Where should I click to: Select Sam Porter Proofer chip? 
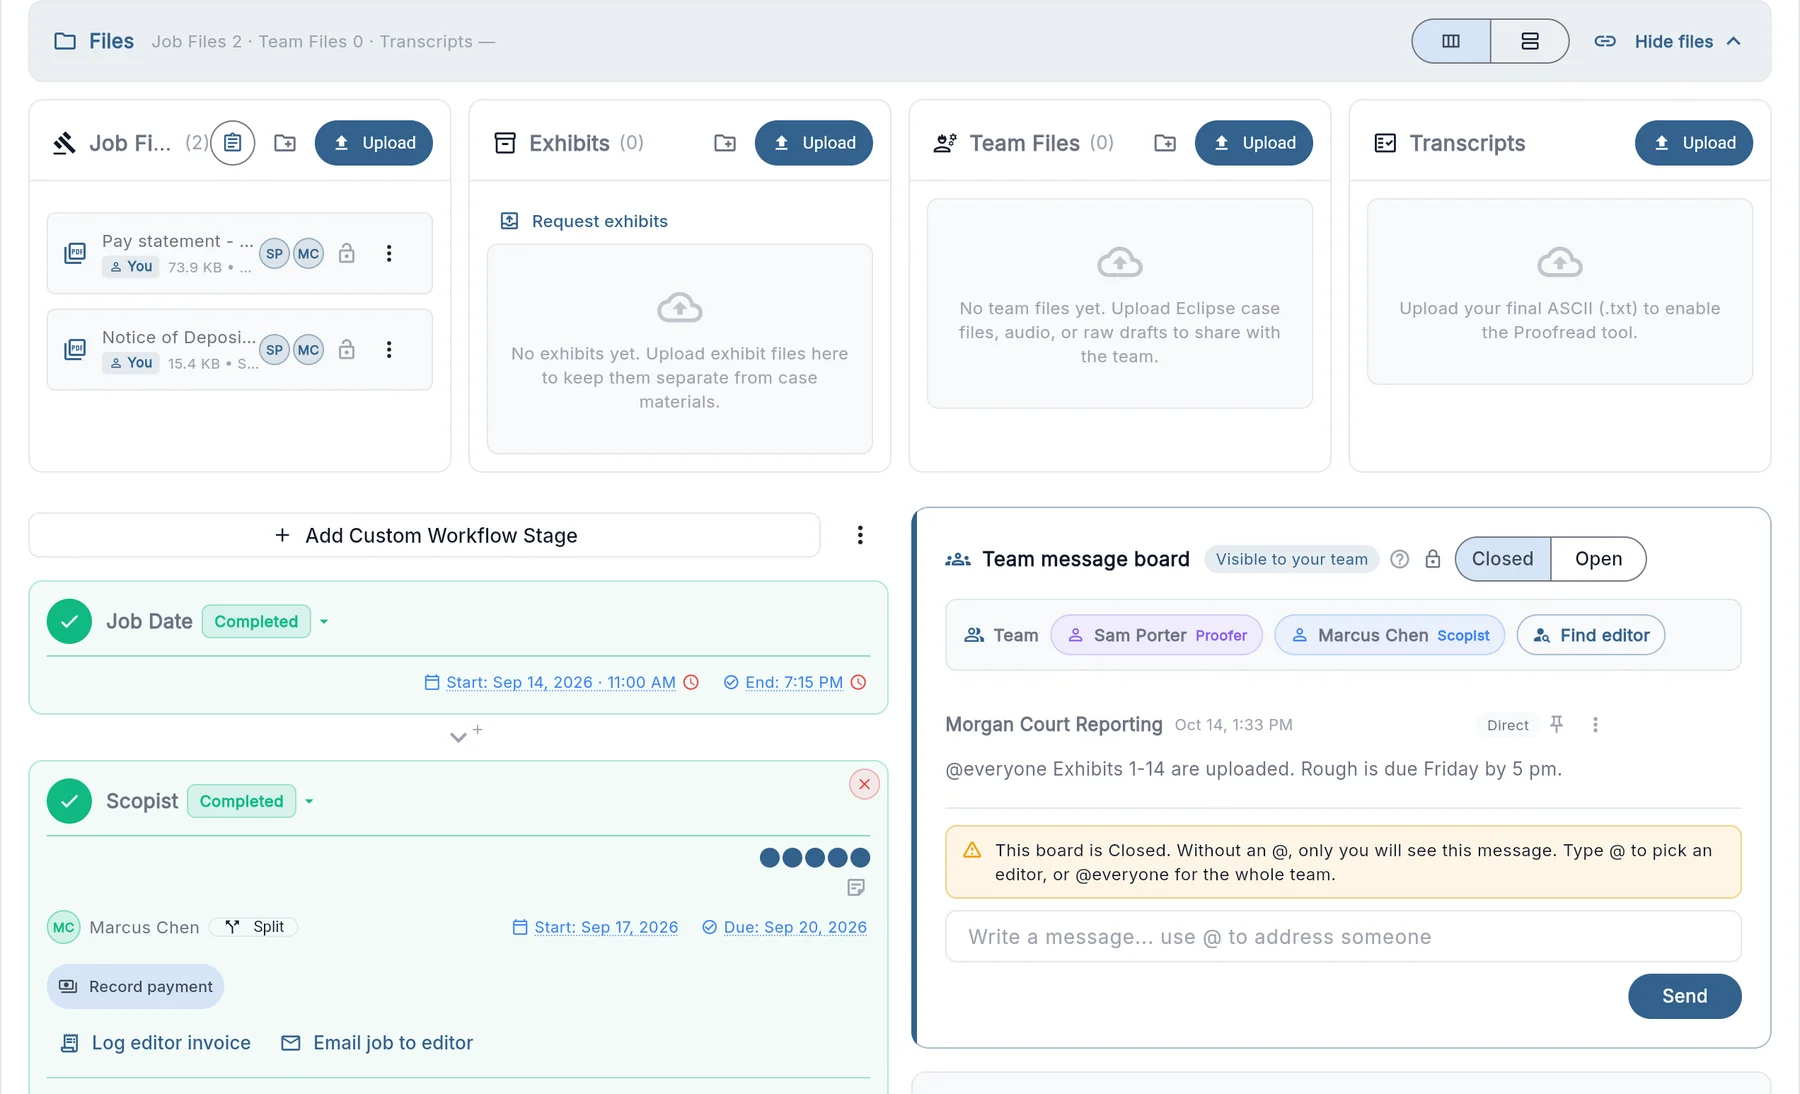(x=1157, y=635)
